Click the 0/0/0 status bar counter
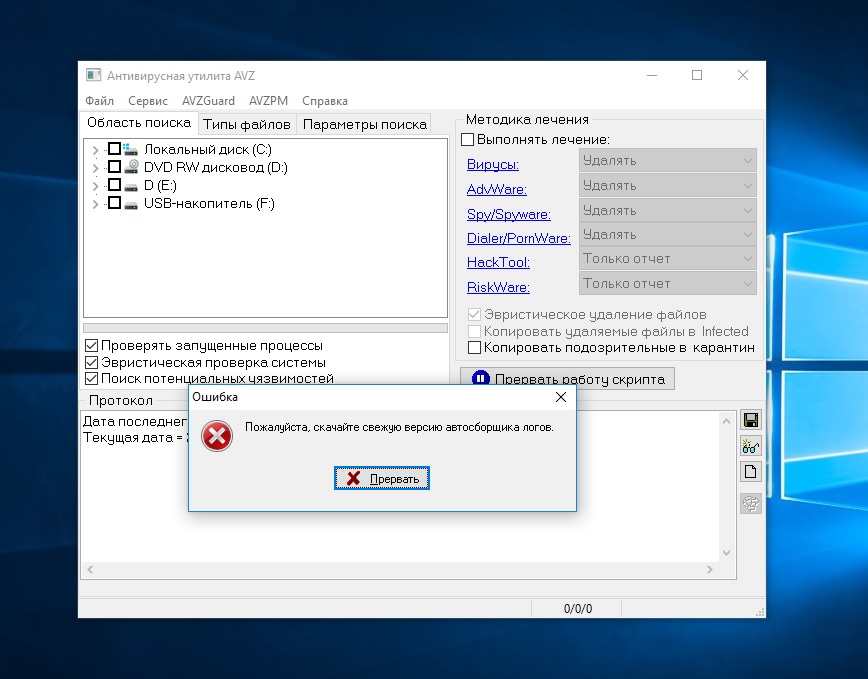The width and height of the screenshot is (868, 679). (577, 609)
